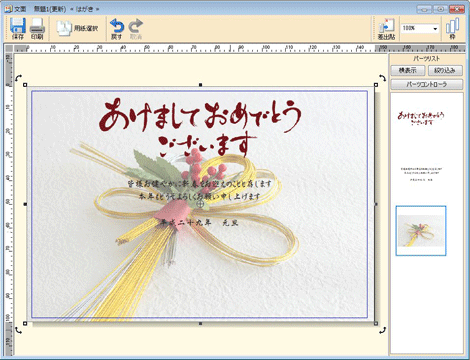
Task: Click the horizontal ruler at top
Action: [239, 48]
